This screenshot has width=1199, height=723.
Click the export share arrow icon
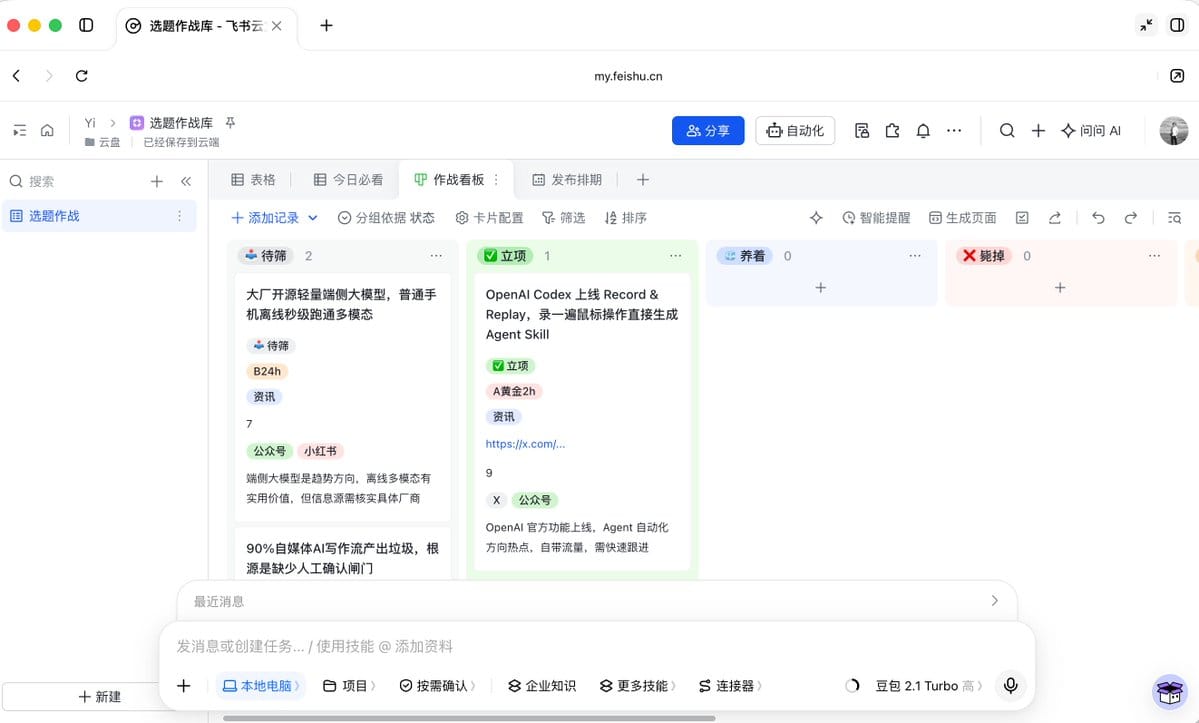pos(1054,218)
